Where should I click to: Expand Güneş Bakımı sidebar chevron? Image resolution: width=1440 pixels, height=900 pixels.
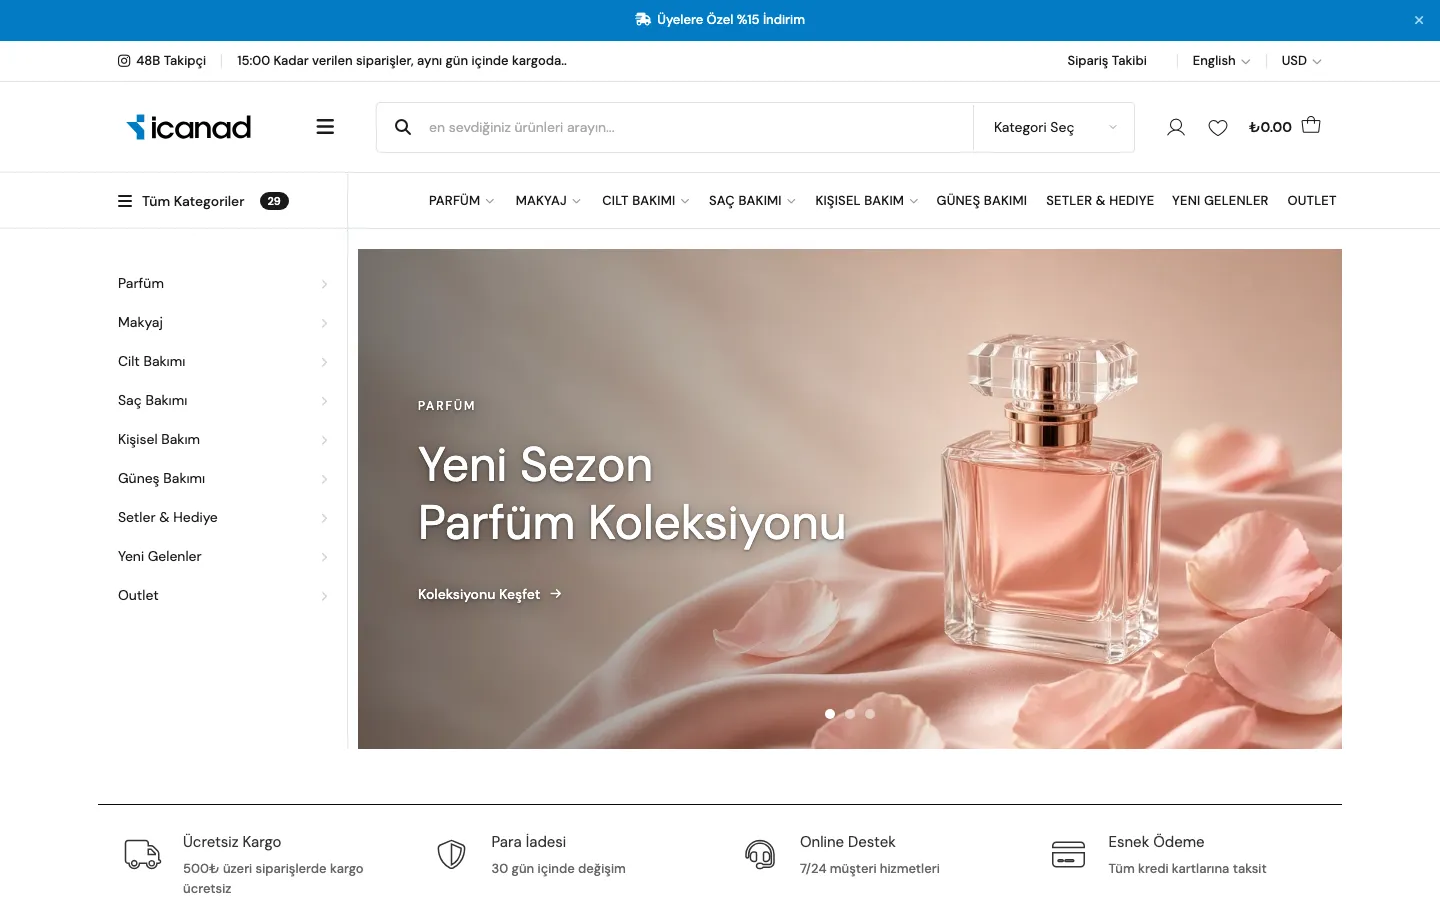[324, 479]
